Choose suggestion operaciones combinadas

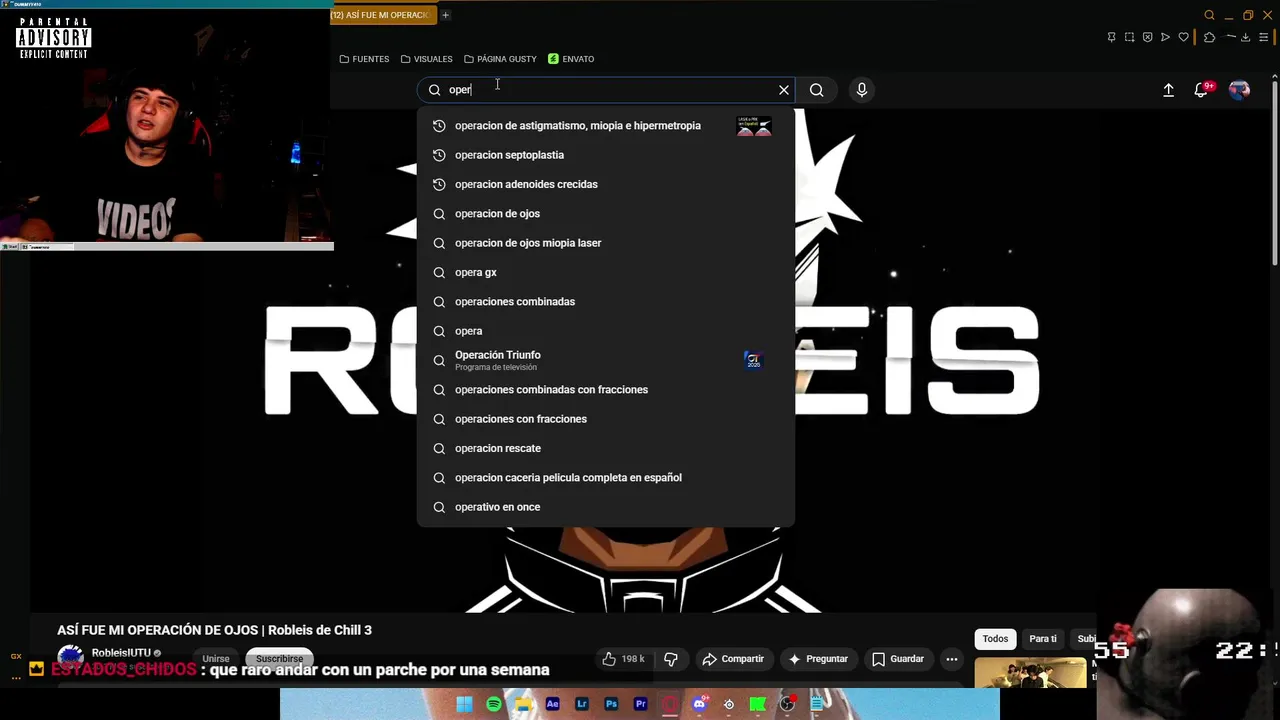tap(605, 302)
